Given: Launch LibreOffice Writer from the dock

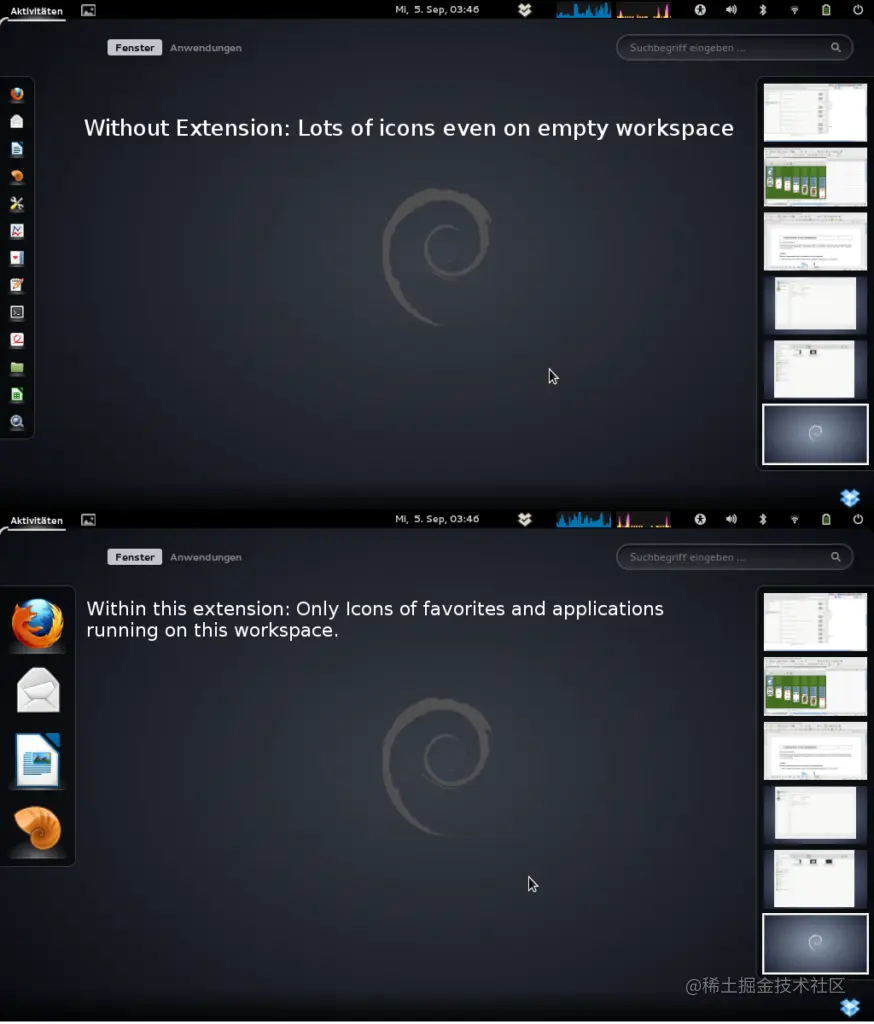Looking at the screenshot, I should point(37,760).
